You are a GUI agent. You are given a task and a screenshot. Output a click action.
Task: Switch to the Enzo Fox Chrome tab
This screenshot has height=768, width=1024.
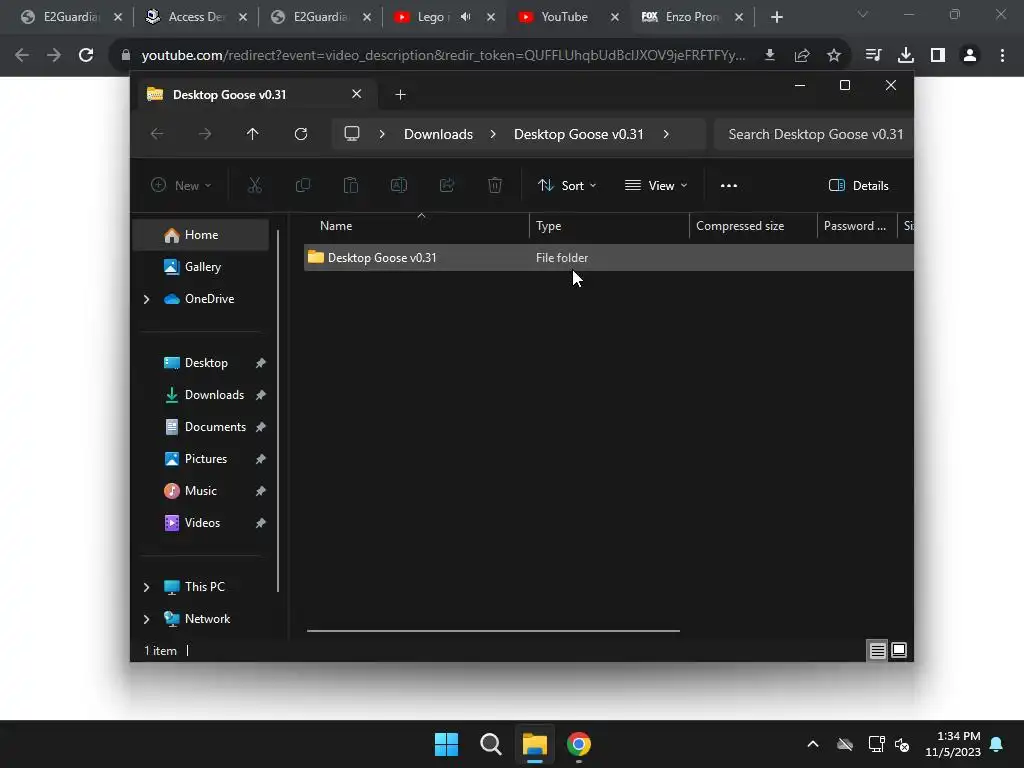click(x=694, y=17)
